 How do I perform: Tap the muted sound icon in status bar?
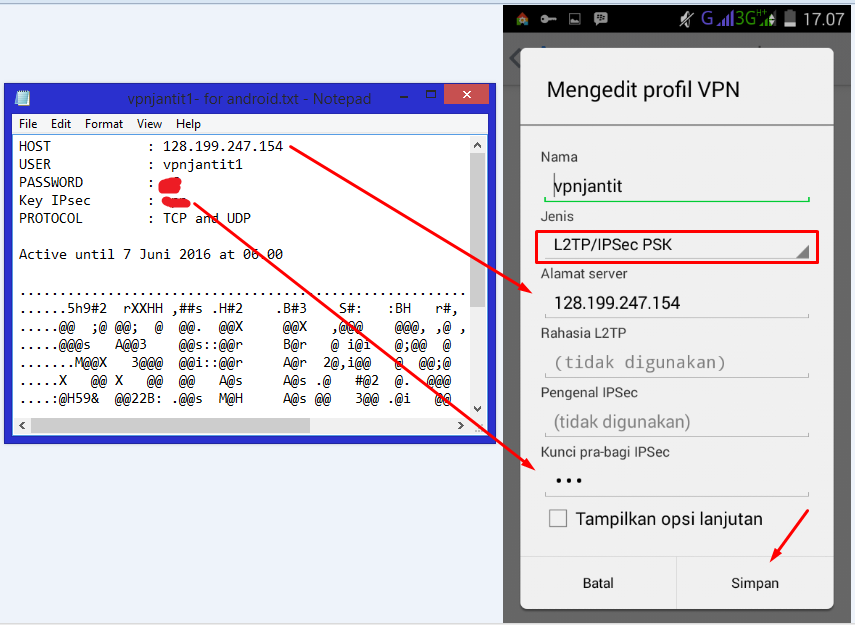(x=686, y=20)
